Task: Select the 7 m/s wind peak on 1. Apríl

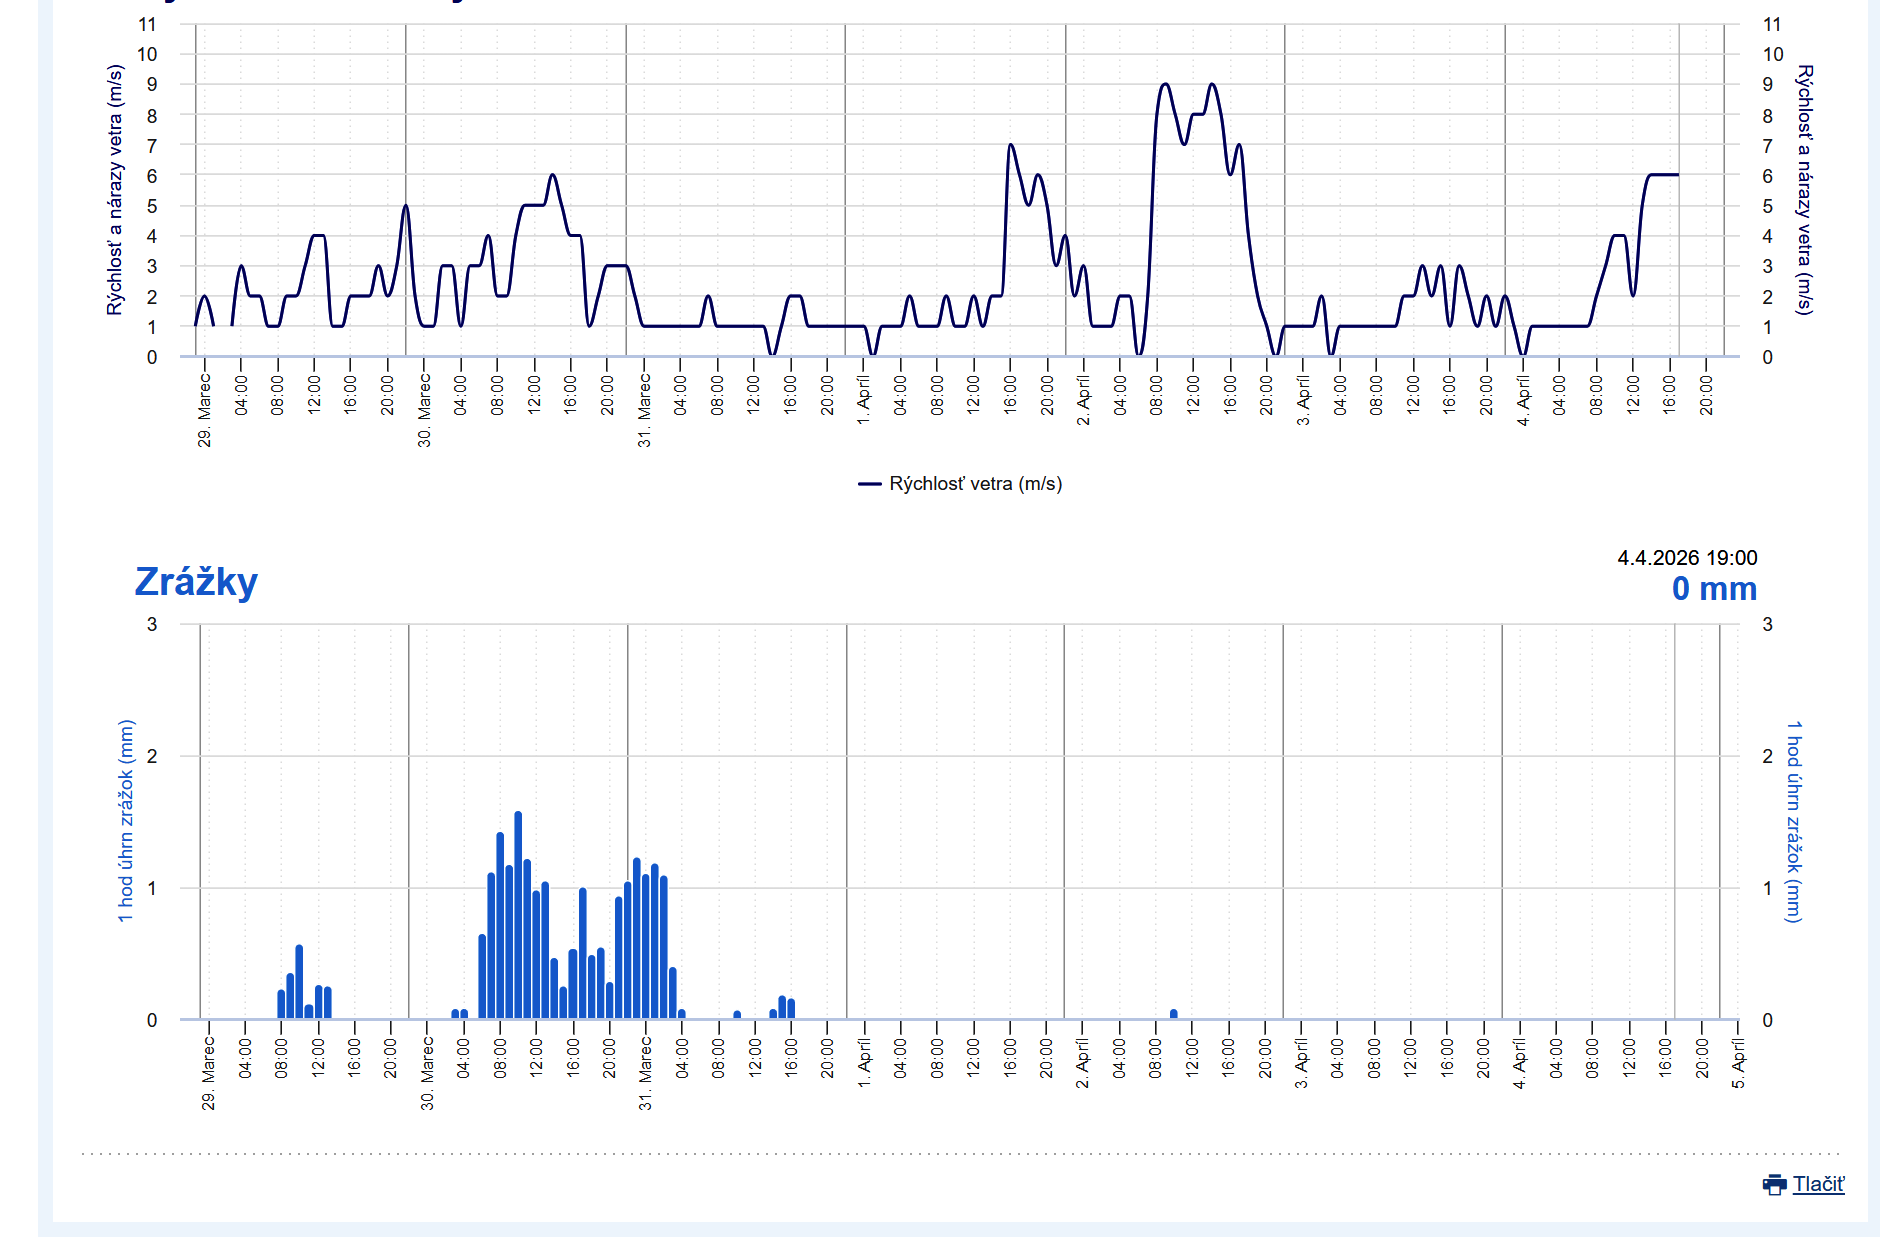Action: (x=1011, y=147)
